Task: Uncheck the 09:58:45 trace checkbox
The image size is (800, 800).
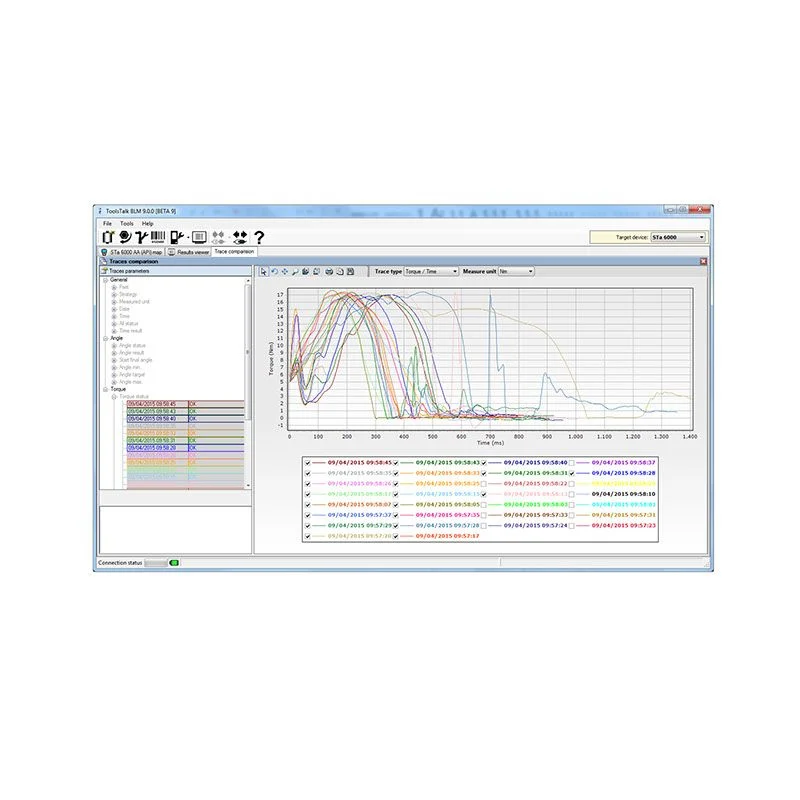Action: (308, 463)
